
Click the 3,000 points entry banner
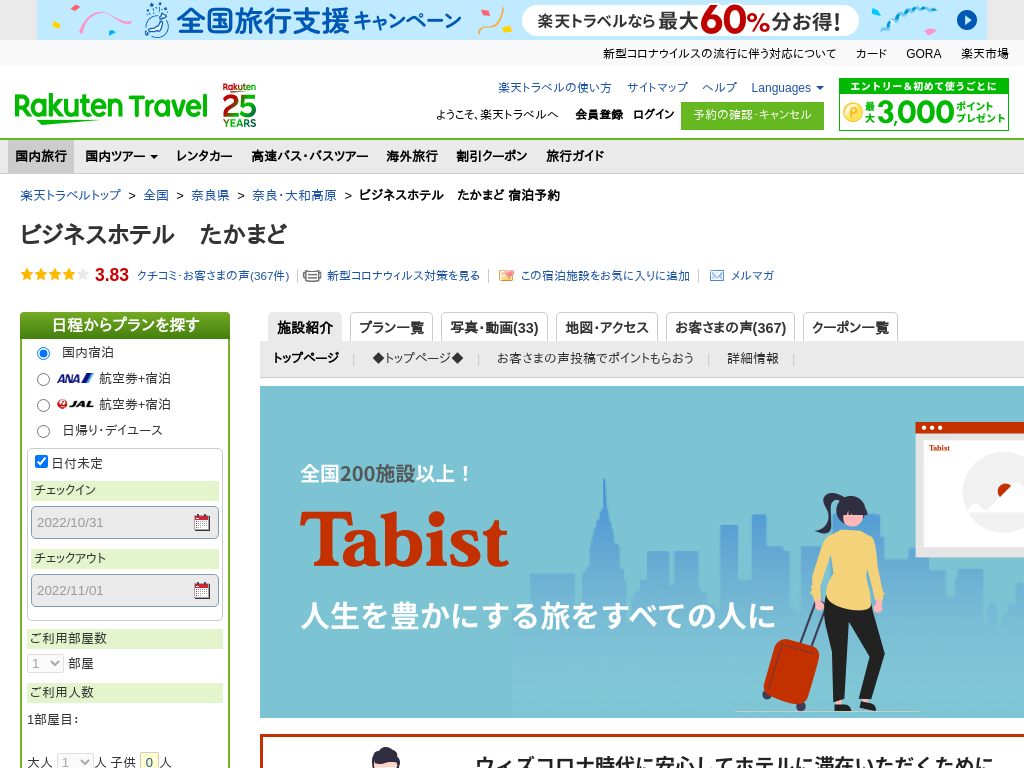point(923,104)
